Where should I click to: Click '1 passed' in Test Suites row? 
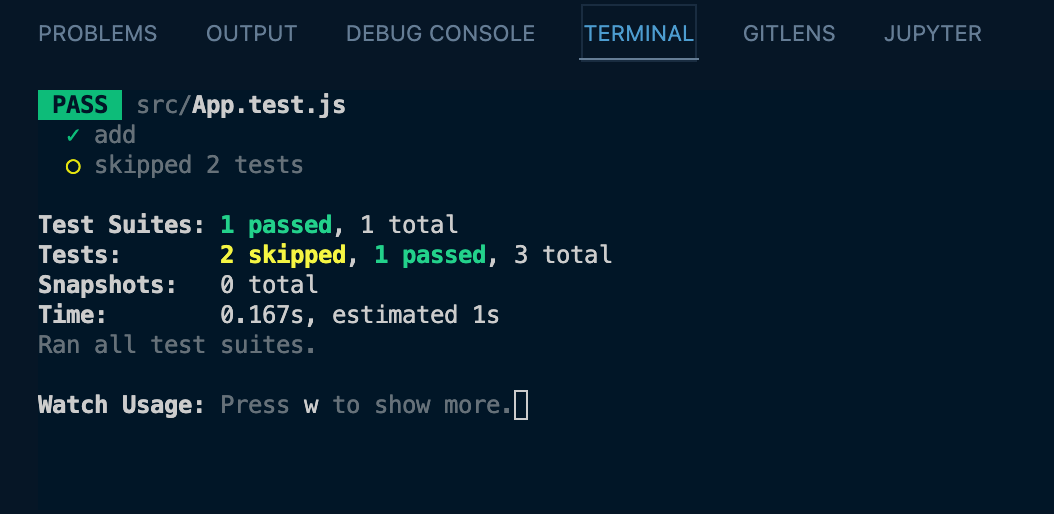pyautogui.click(x=275, y=225)
